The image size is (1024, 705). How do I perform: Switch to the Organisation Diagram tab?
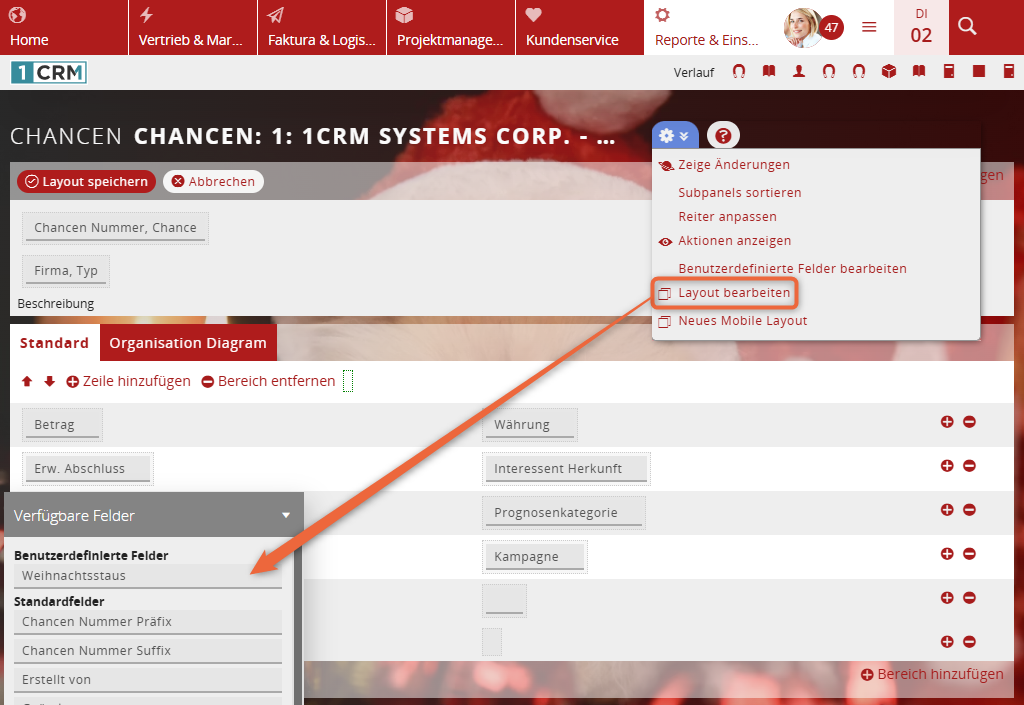click(188, 342)
